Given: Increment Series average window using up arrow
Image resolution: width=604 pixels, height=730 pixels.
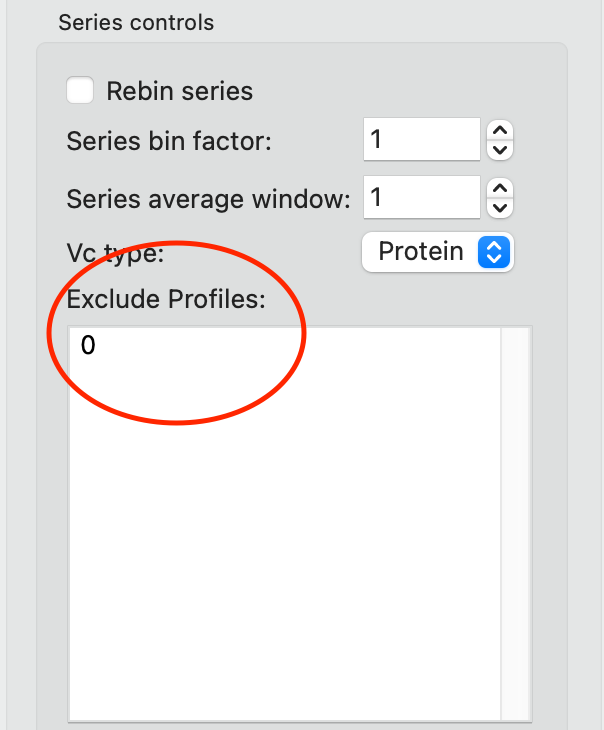Looking at the screenshot, I should pyautogui.click(x=502, y=187).
